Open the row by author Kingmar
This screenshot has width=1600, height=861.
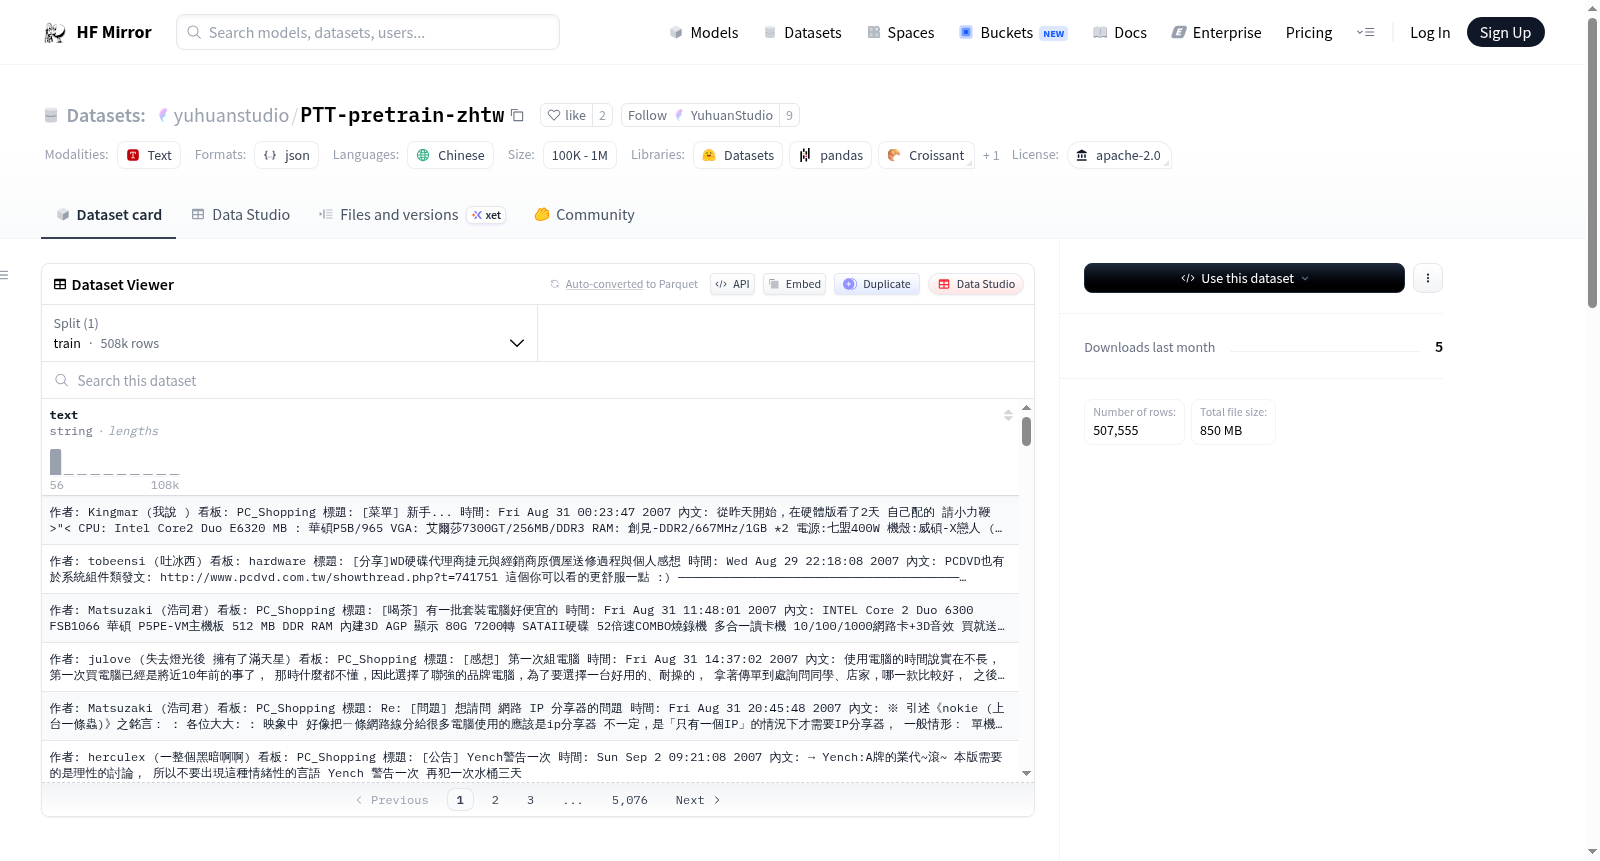(530, 520)
